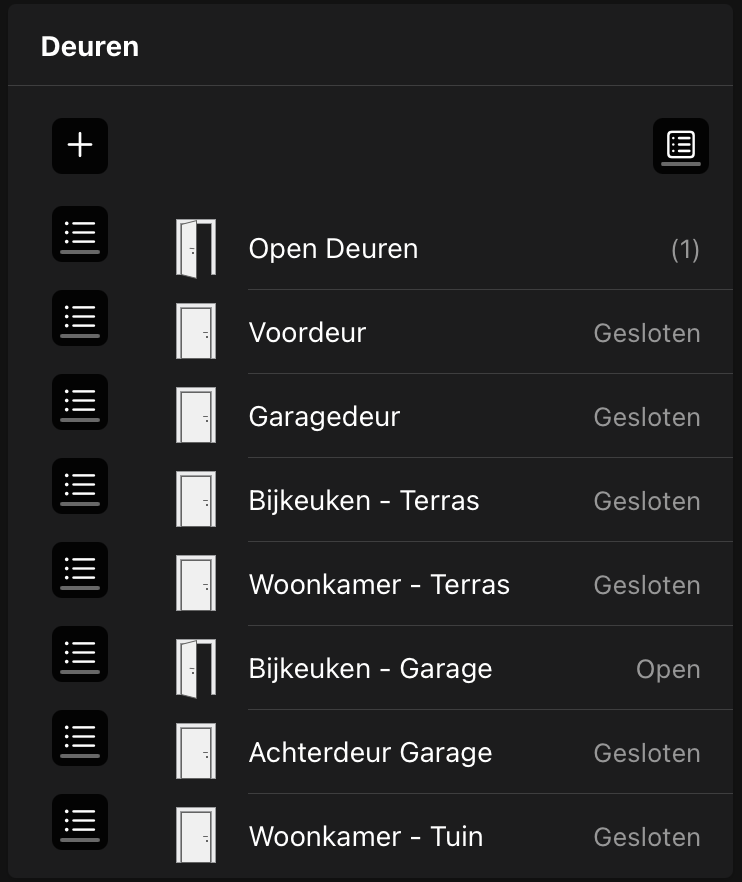Screen dimensions: 742x882
Task: Click the list icon beside Garagedeur
Action: click(80, 402)
